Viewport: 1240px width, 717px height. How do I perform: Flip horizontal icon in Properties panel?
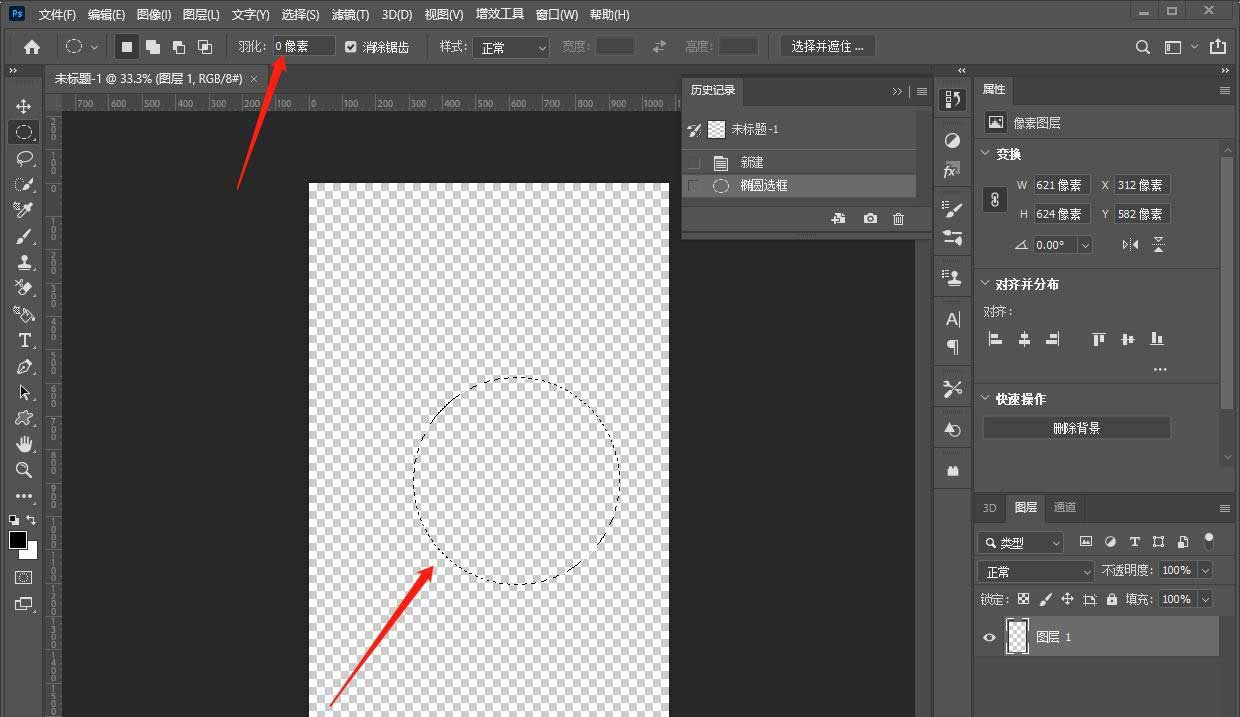pyautogui.click(x=1130, y=245)
